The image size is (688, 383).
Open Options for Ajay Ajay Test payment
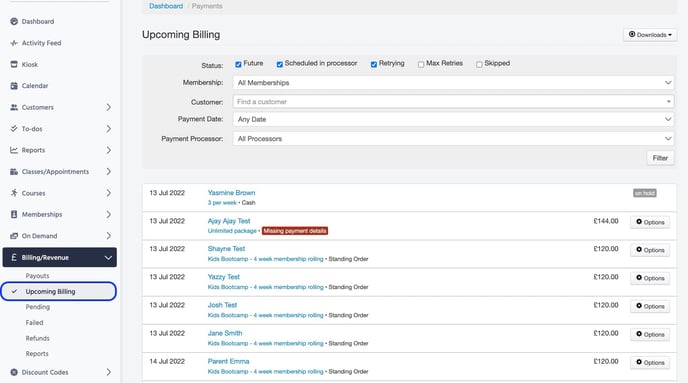point(650,222)
